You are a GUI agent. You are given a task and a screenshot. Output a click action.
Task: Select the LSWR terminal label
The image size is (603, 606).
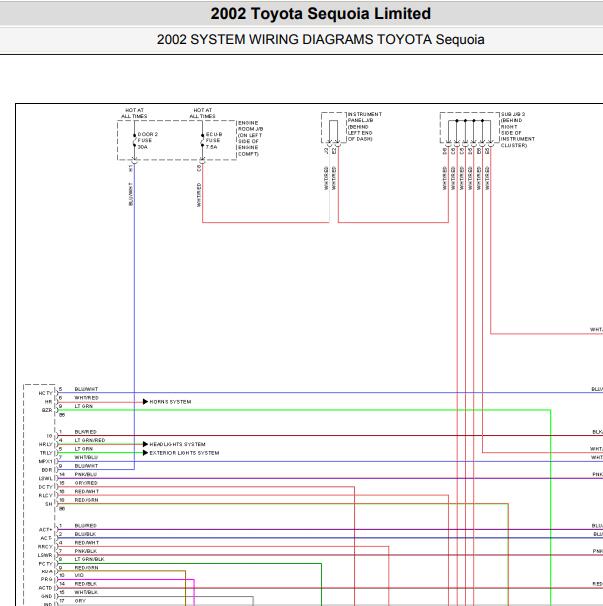(45, 555)
